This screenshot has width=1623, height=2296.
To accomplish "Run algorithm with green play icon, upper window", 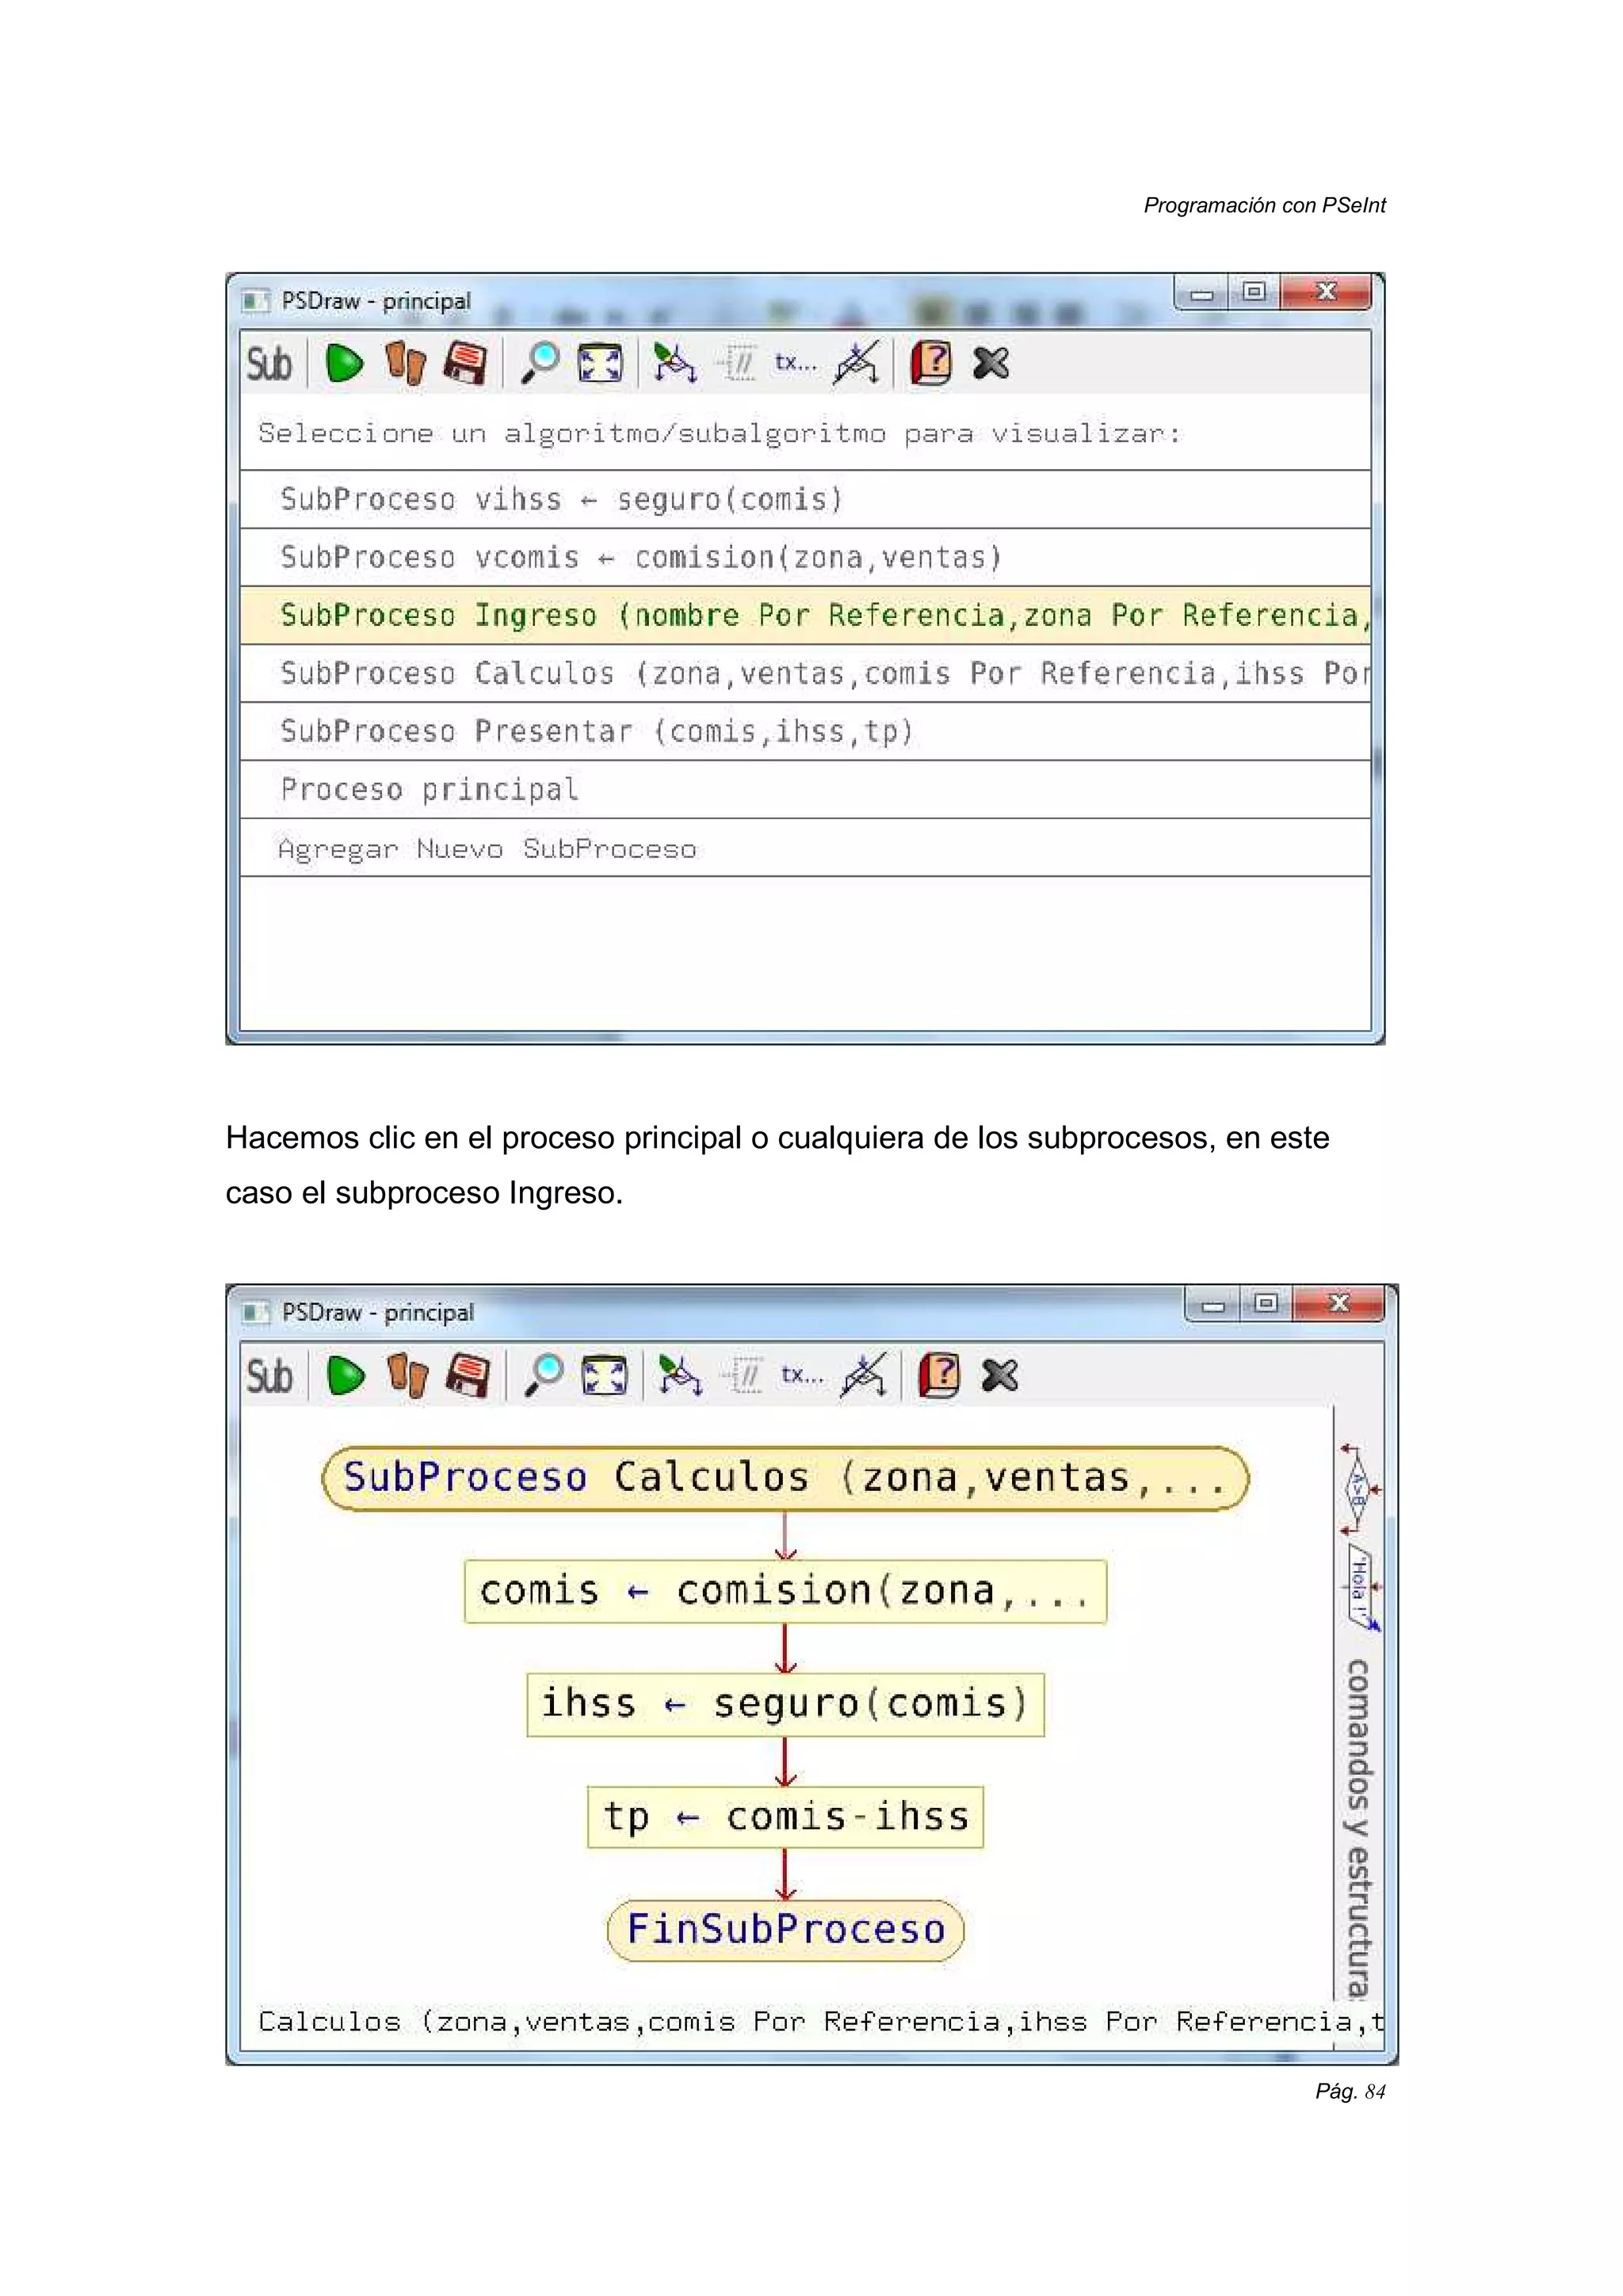I will 344,363.
